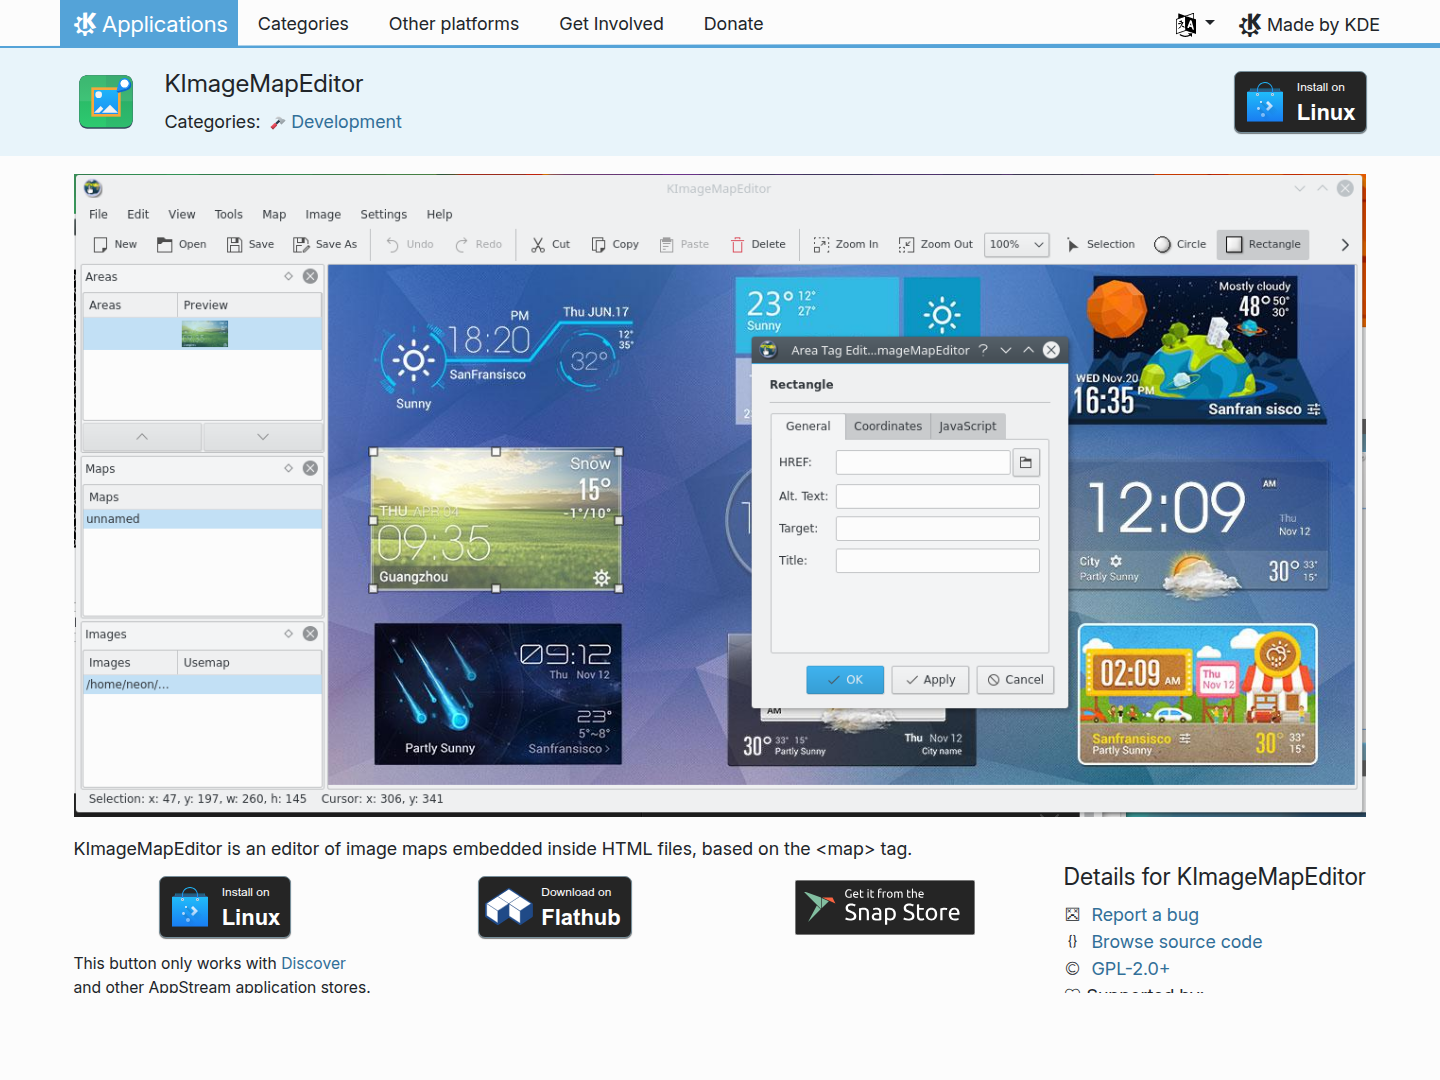Float the Areas panel using diamond icon
The height and width of the screenshot is (1080, 1440).
(288, 277)
